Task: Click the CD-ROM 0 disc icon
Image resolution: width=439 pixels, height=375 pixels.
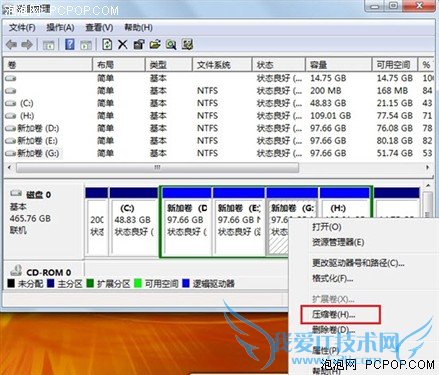Action: (16, 271)
